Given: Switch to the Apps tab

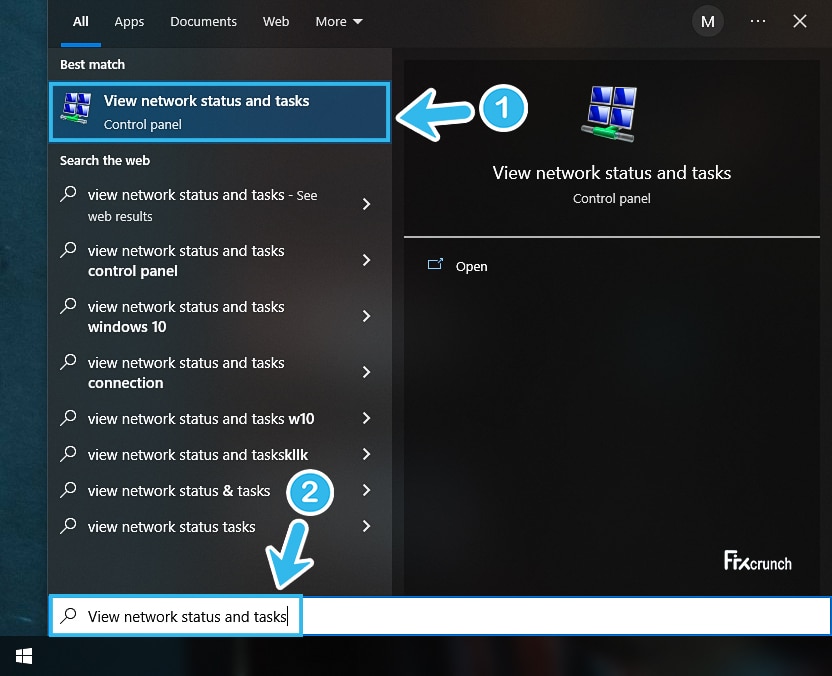Looking at the screenshot, I should pos(129,22).
